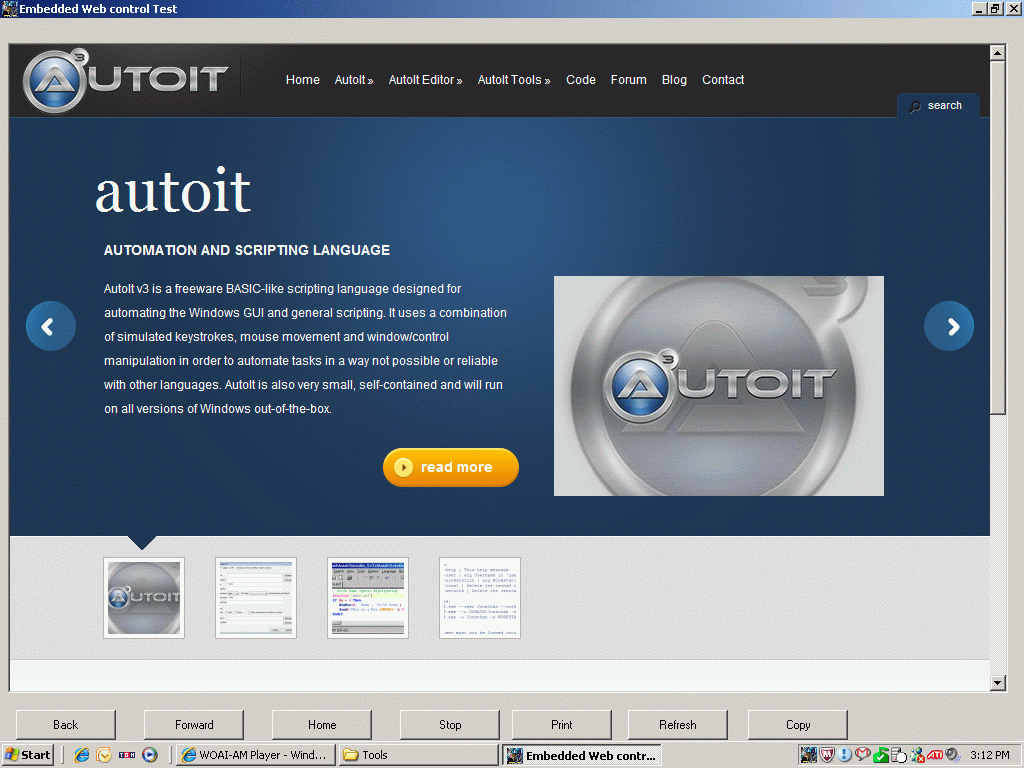Viewport: 1024px width, 768px height.
Task: Click the large AutoIt logo slide image
Action: pyautogui.click(x=718, y=386)
